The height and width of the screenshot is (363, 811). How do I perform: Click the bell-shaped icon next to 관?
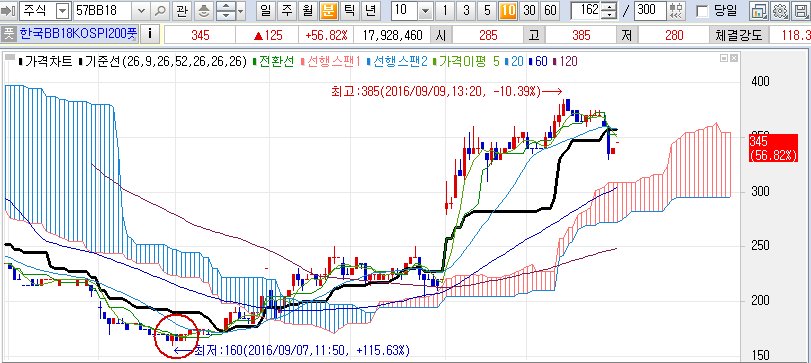pyautogui.click(x=204, y=10)
